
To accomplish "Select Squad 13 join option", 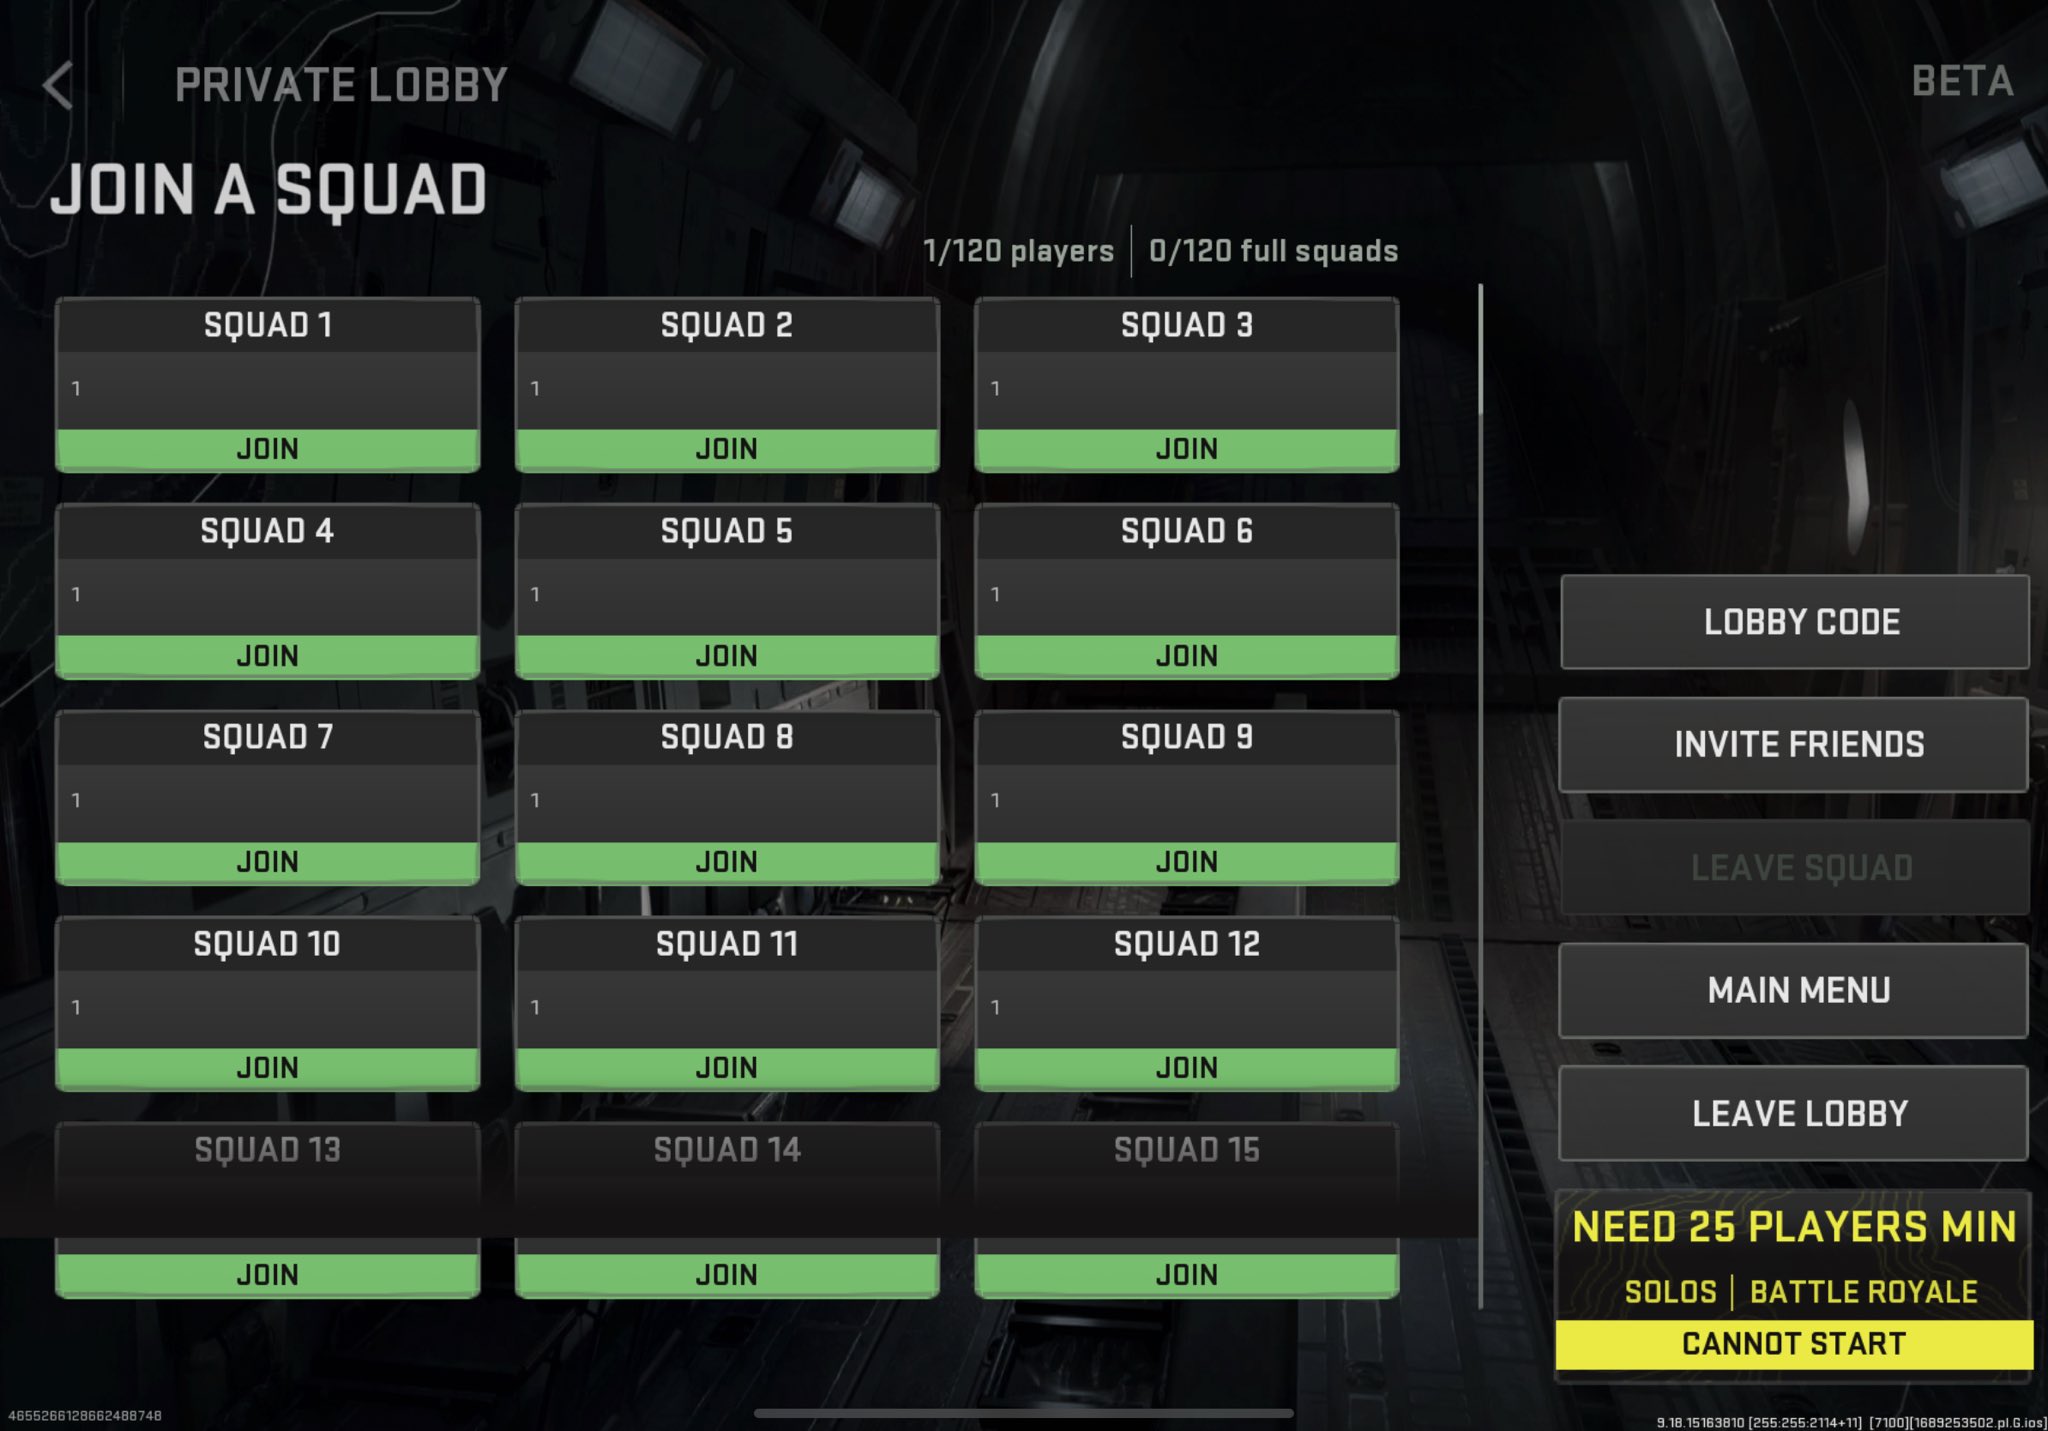I will [268, 1274].
